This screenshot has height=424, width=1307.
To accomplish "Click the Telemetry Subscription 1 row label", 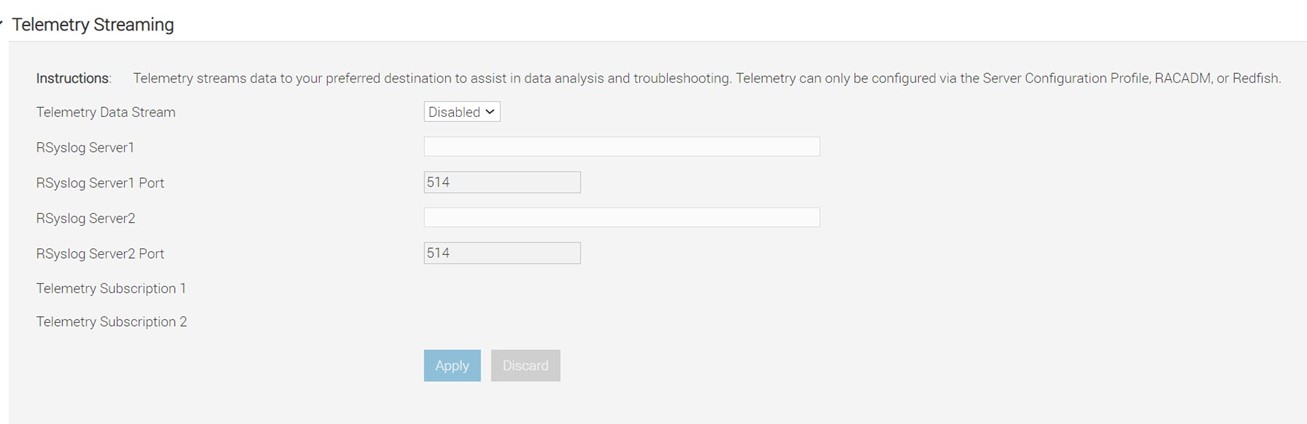I will tap(111, 288).
